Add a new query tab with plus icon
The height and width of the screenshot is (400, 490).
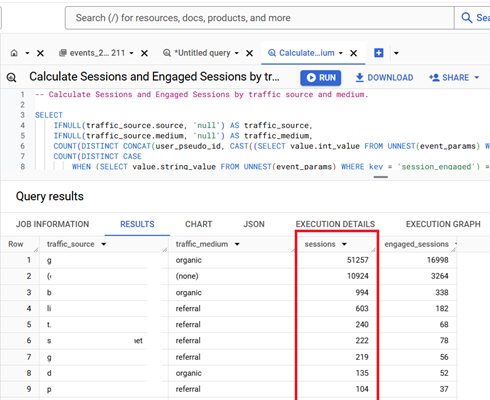click(x=379, y=53)
